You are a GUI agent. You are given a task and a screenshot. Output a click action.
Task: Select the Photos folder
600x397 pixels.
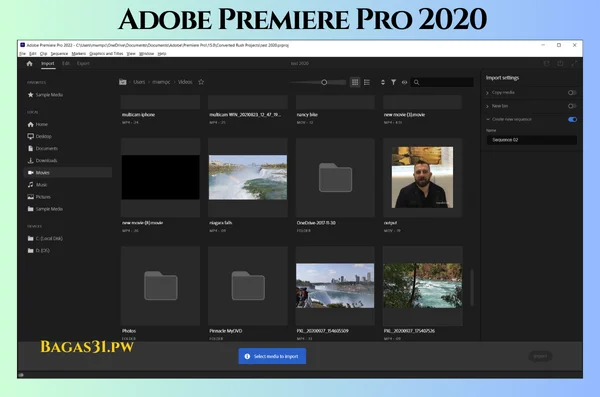point(160,286)
